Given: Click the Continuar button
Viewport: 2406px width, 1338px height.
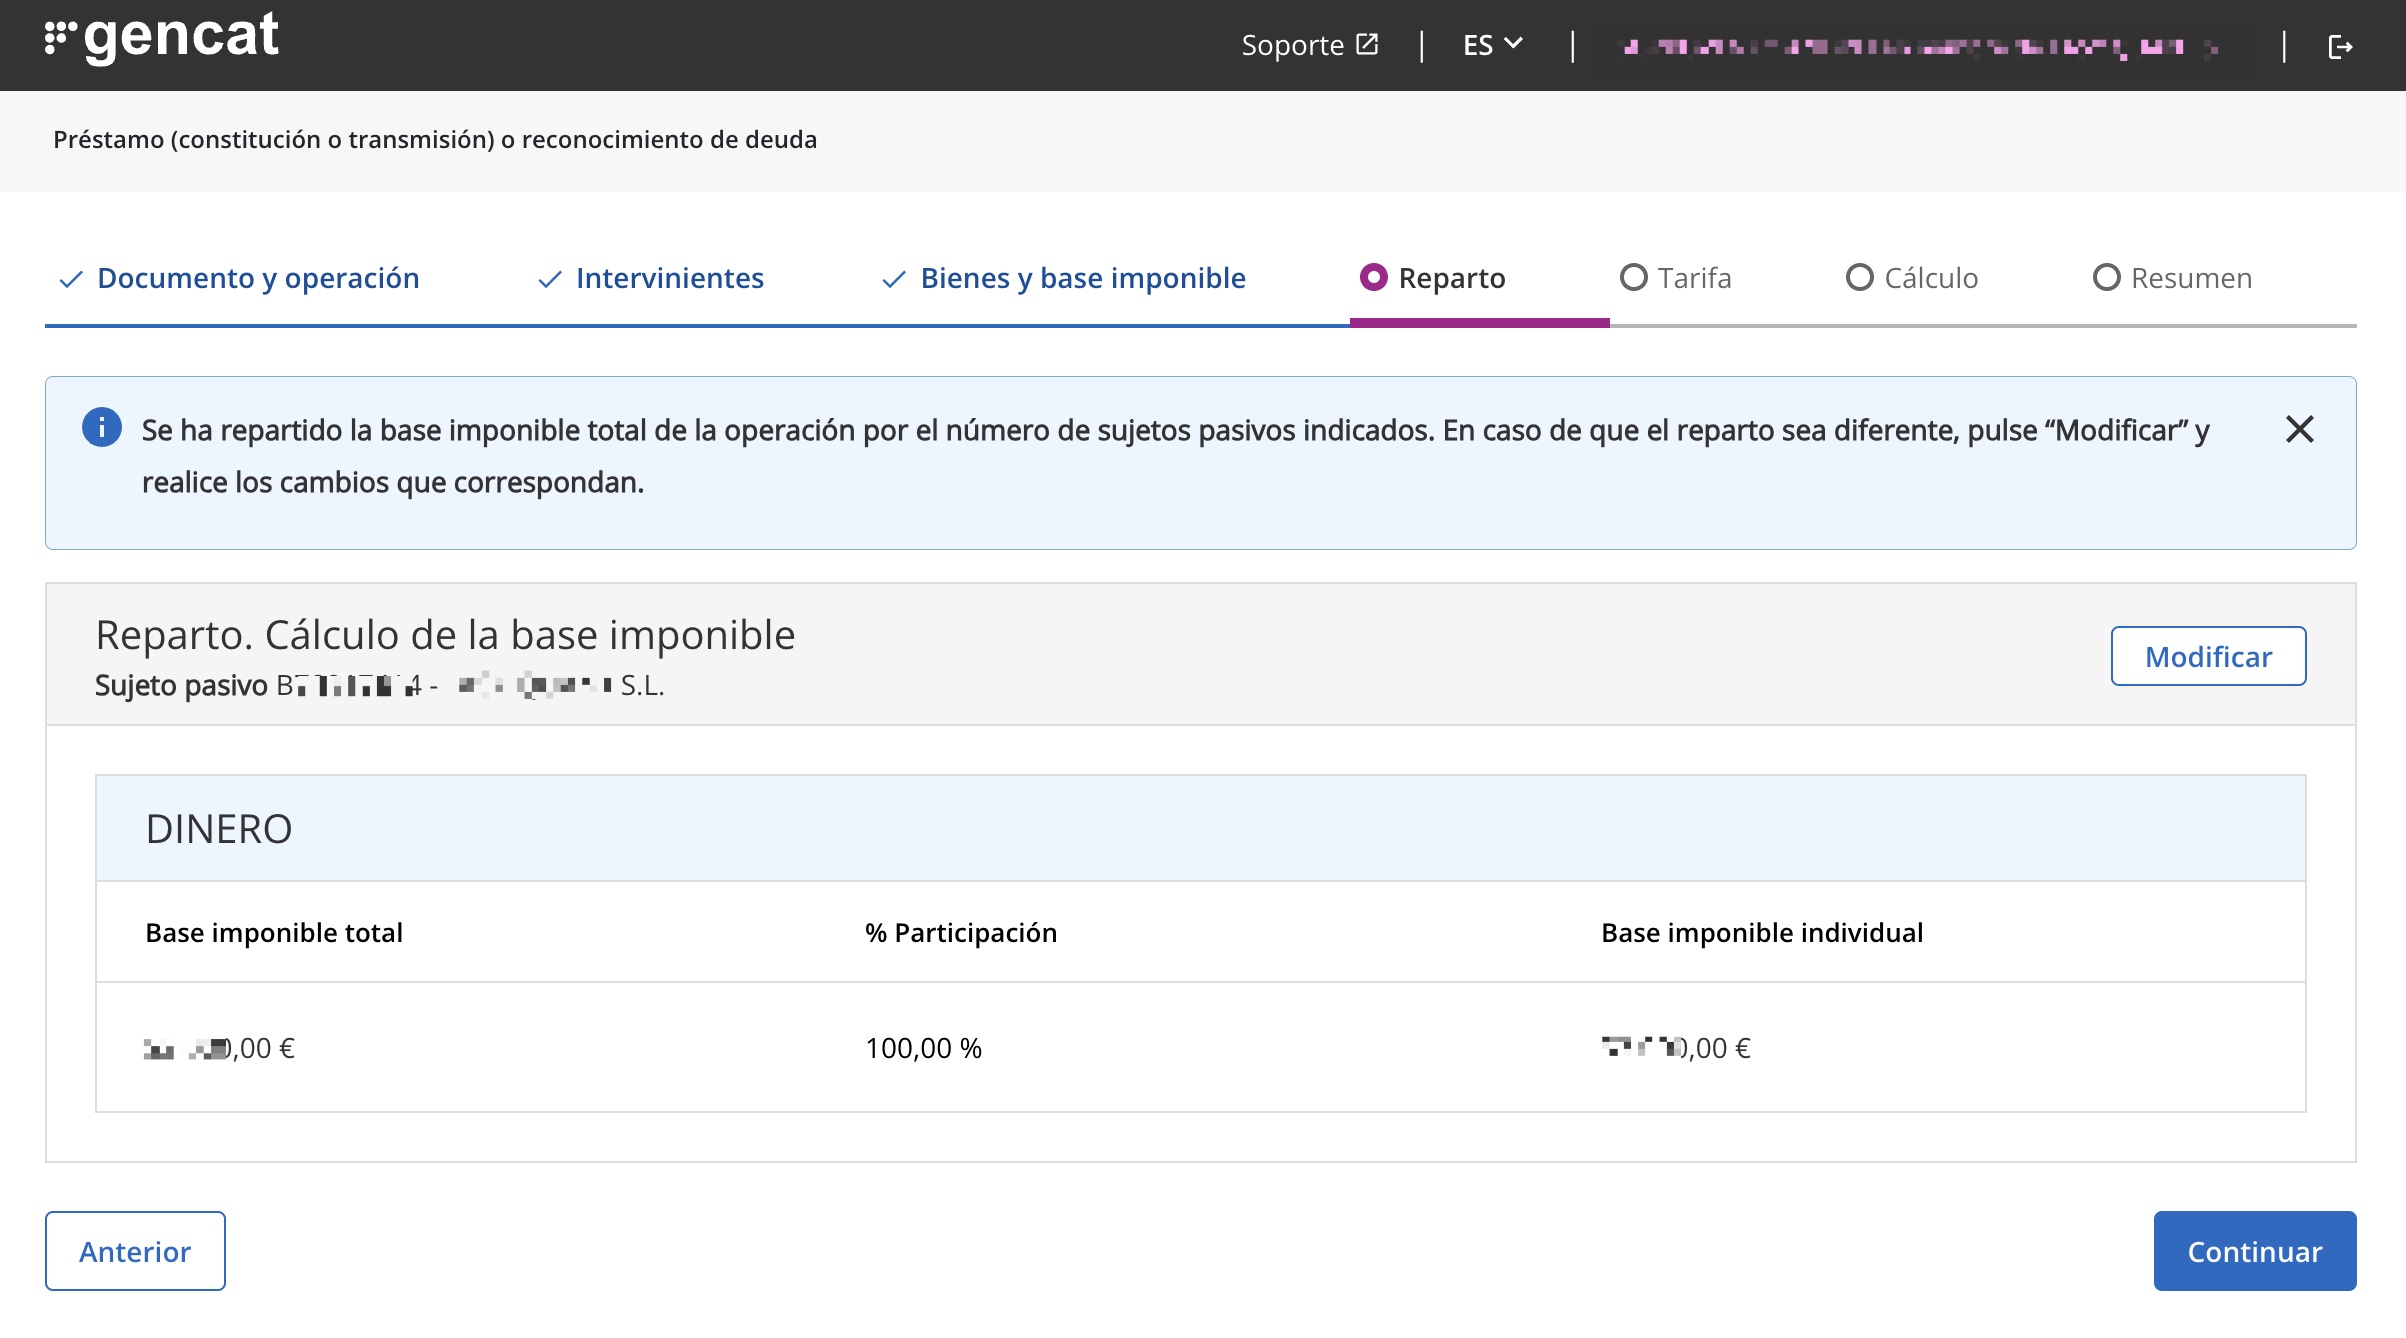Looking at the screenshot, I should click(x=2254, y=1251).
